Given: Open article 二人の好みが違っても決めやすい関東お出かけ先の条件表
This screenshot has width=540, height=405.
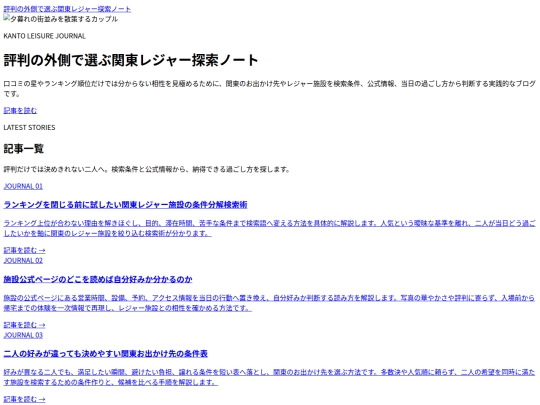Looking at the screenshot, I should coord(105,354).
